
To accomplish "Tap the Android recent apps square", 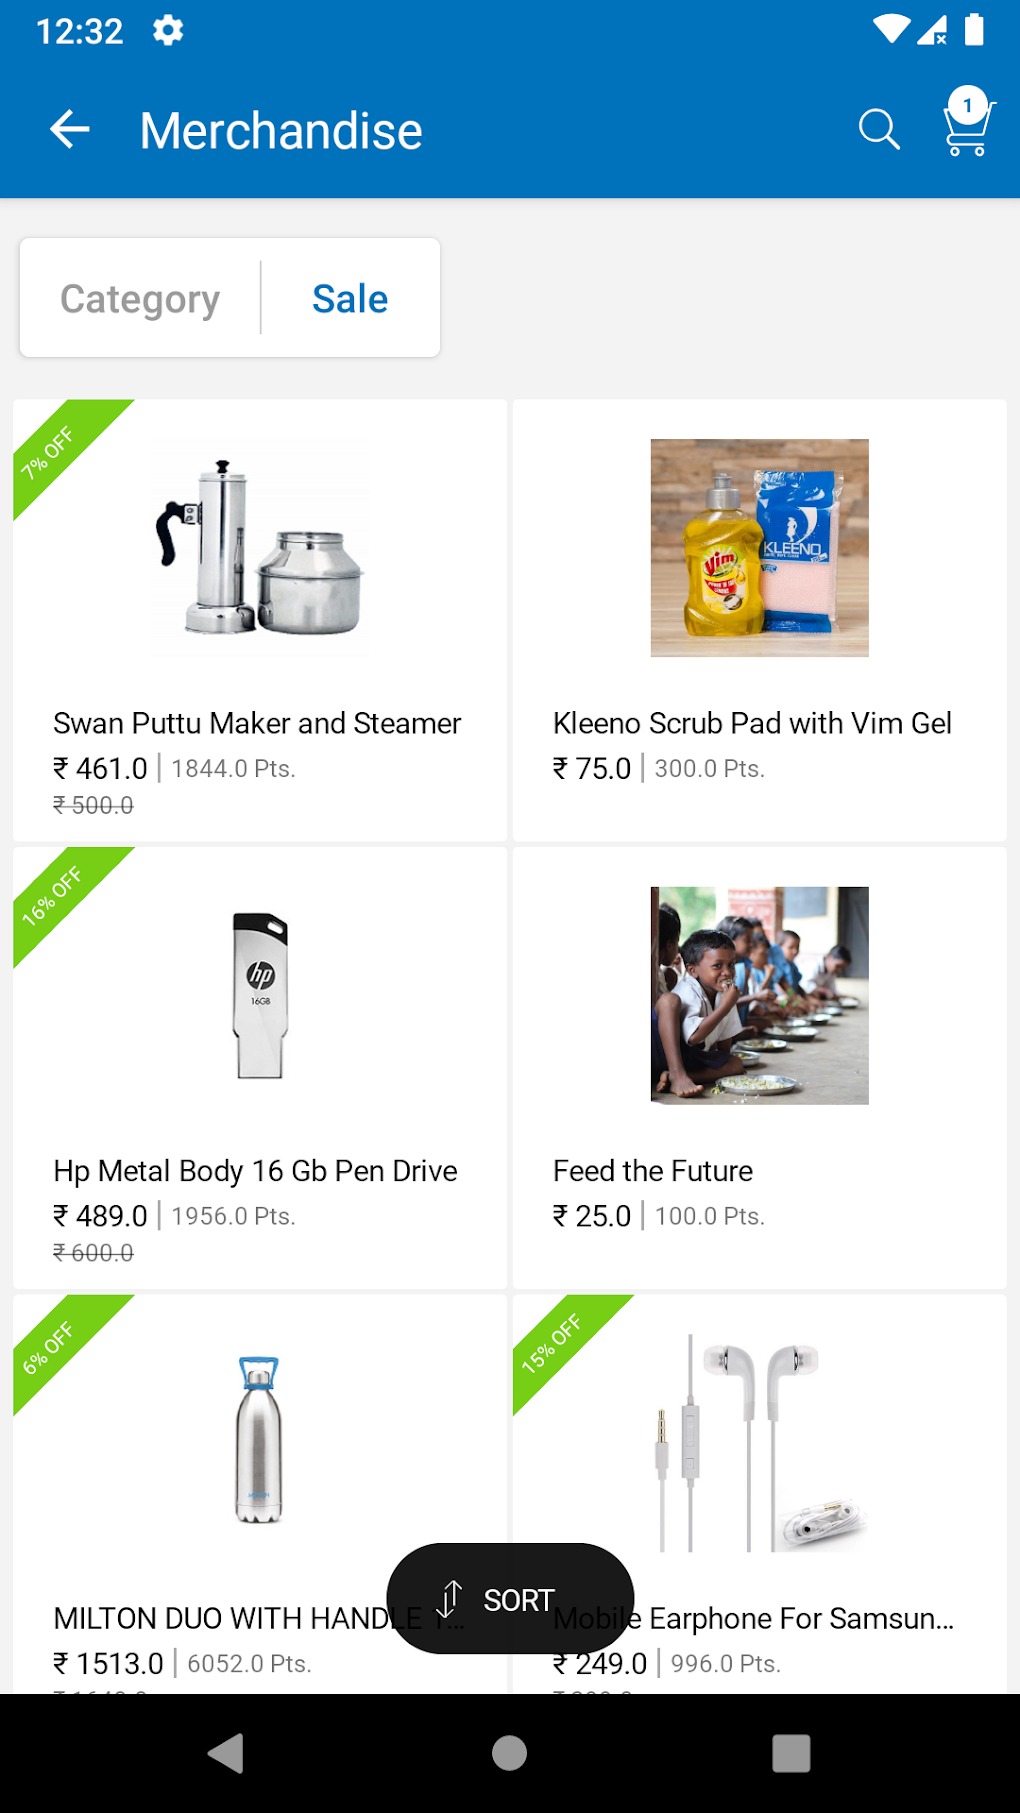I will (791, 1753).
